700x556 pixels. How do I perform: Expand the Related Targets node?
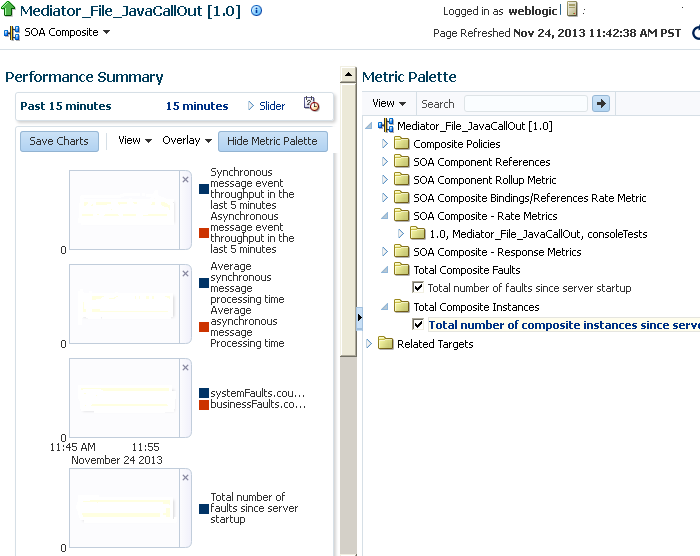pos(369,343)
